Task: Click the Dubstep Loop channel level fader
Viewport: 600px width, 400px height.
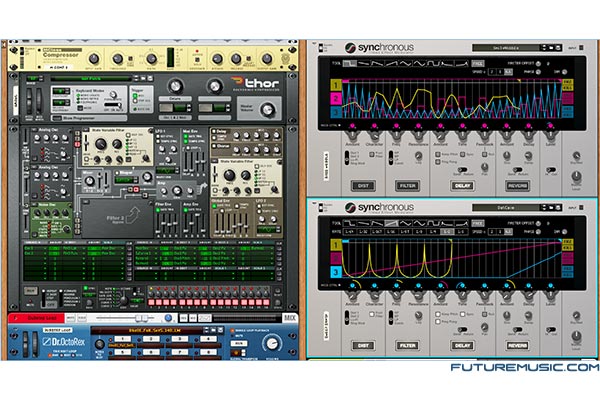Action: coord(140,318)
